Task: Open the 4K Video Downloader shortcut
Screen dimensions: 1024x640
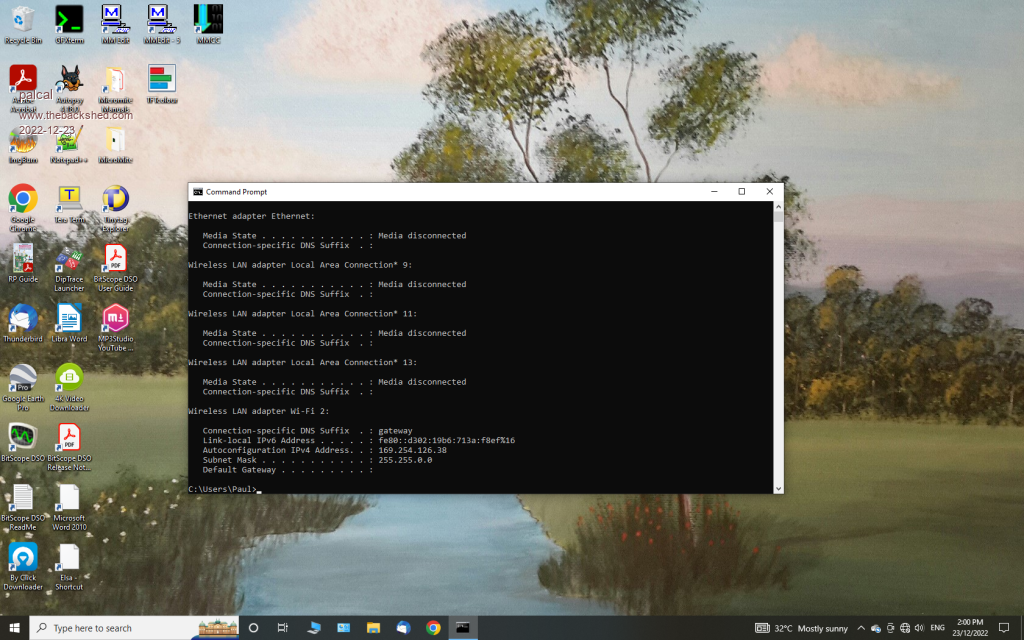Action: pos(69,378)
